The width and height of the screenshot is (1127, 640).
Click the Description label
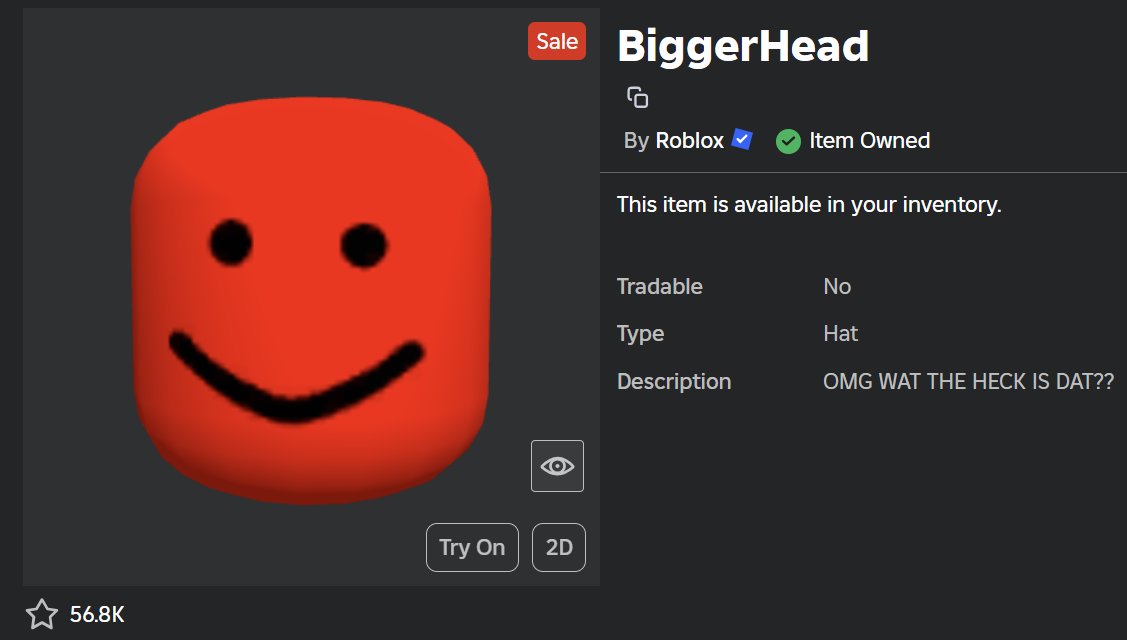674,381
